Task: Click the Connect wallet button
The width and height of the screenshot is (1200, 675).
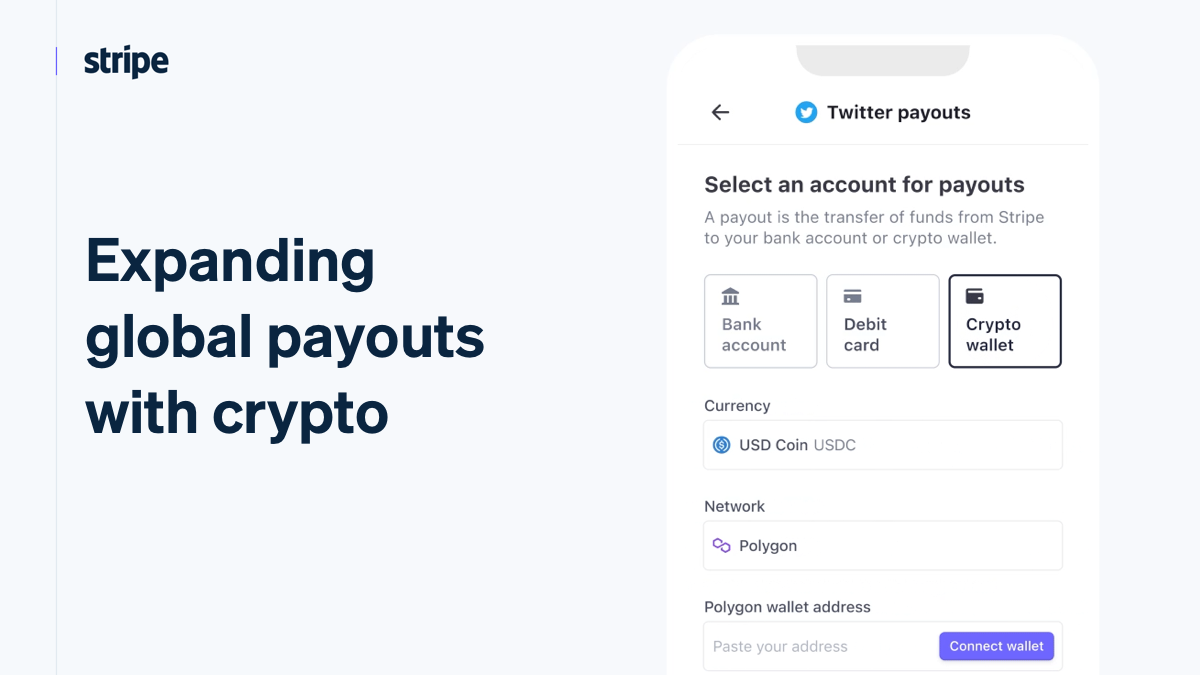Action: coord(997,646)
